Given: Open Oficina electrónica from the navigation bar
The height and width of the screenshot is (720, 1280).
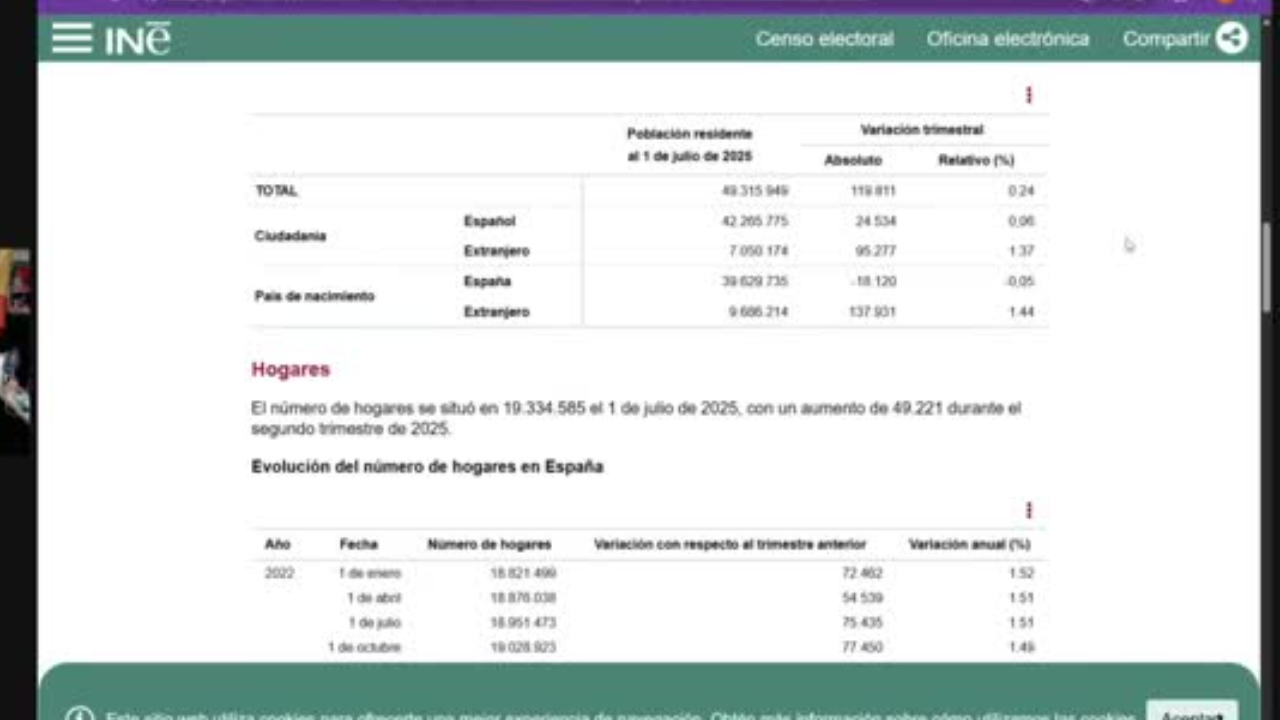Looking at the screenshot, I should [x=1007, y=38].
